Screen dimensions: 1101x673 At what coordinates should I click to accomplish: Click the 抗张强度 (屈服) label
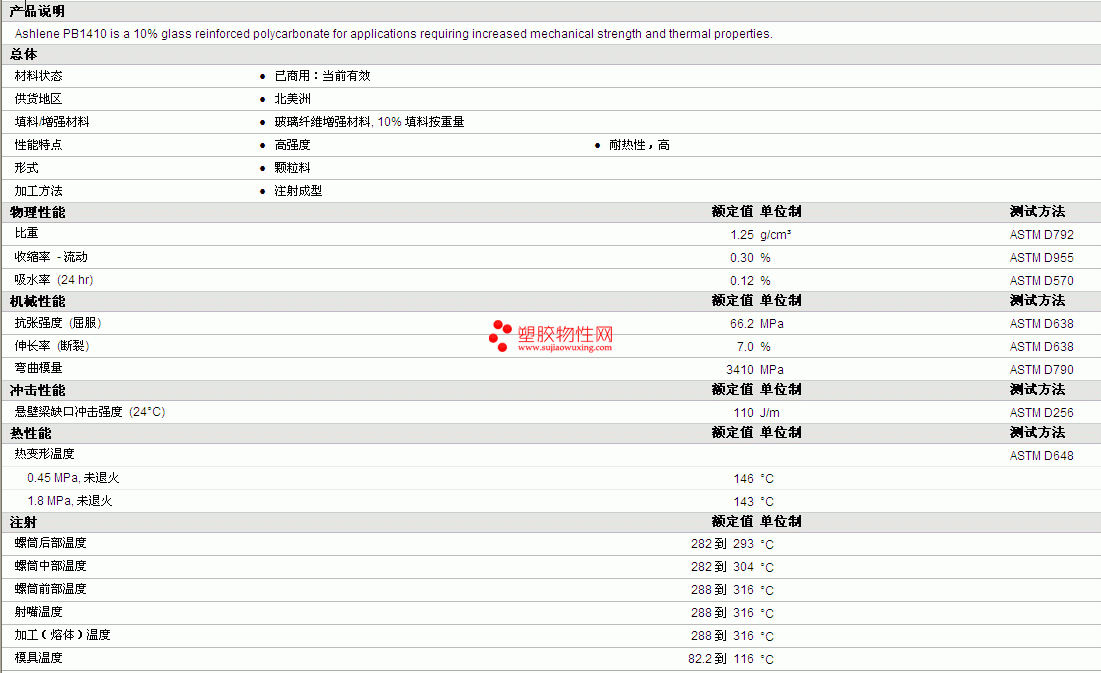[58, 323]
